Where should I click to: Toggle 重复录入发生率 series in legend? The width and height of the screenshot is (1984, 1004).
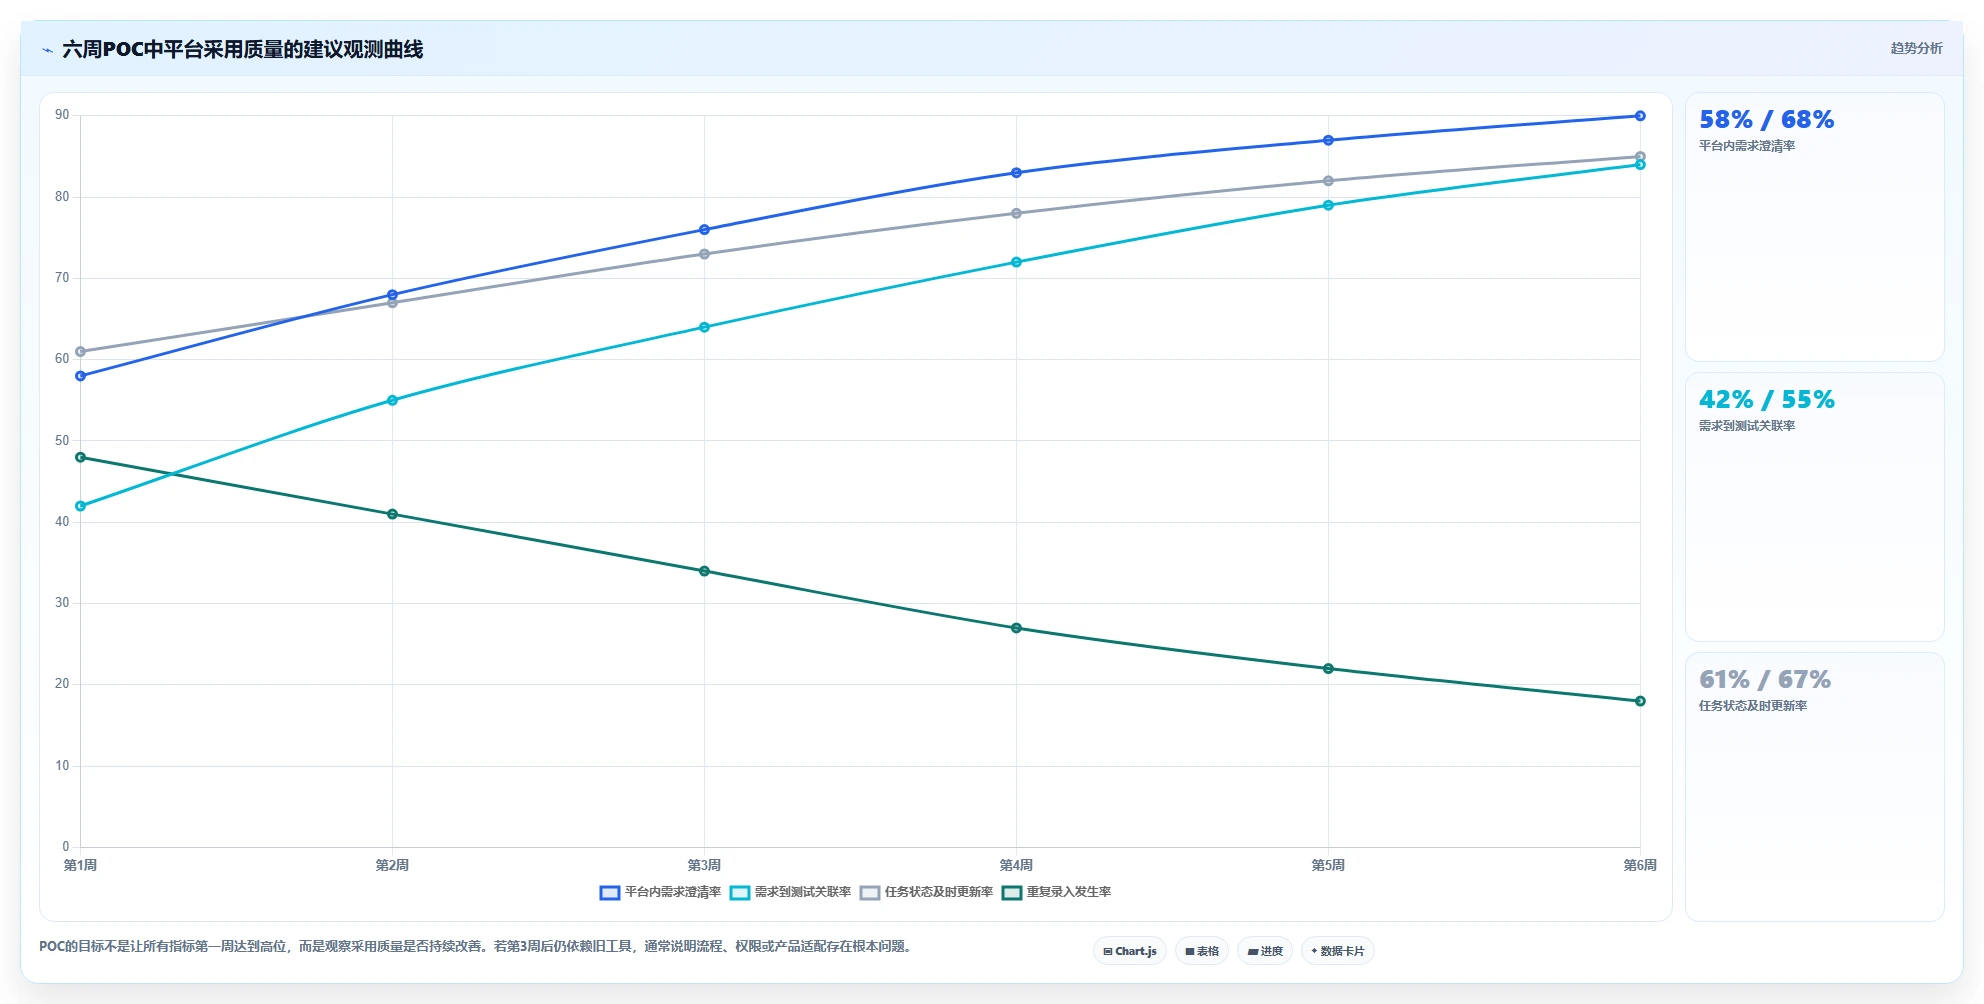point(1056,892)
